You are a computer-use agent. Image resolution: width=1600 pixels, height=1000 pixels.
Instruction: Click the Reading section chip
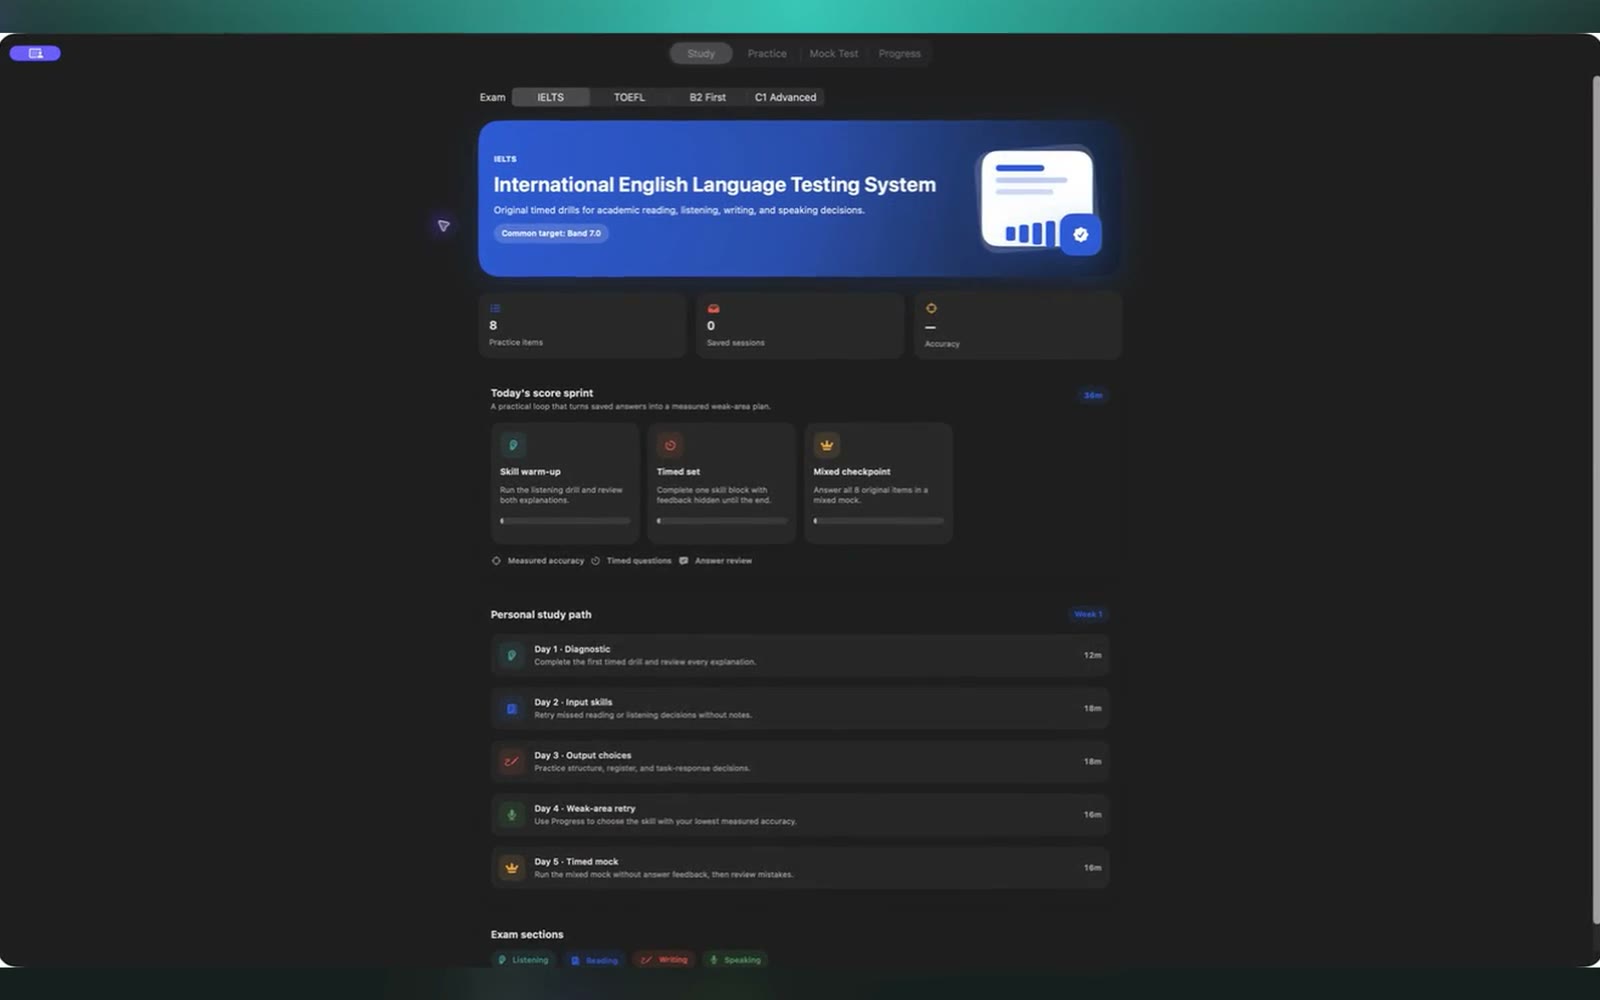pos(594,960)
